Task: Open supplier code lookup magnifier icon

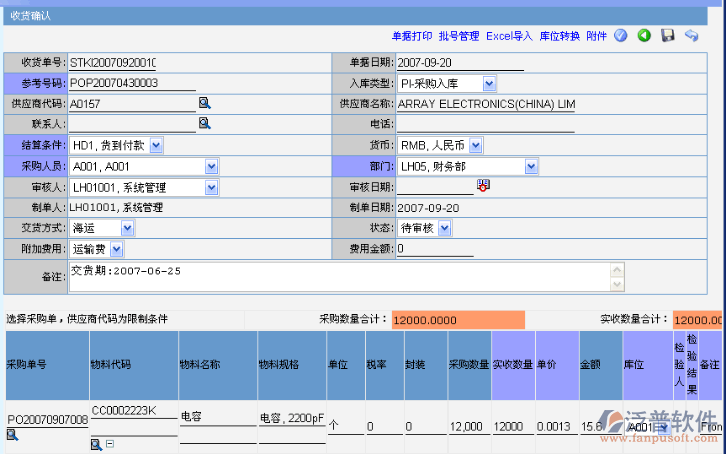Action: (204, 103)
